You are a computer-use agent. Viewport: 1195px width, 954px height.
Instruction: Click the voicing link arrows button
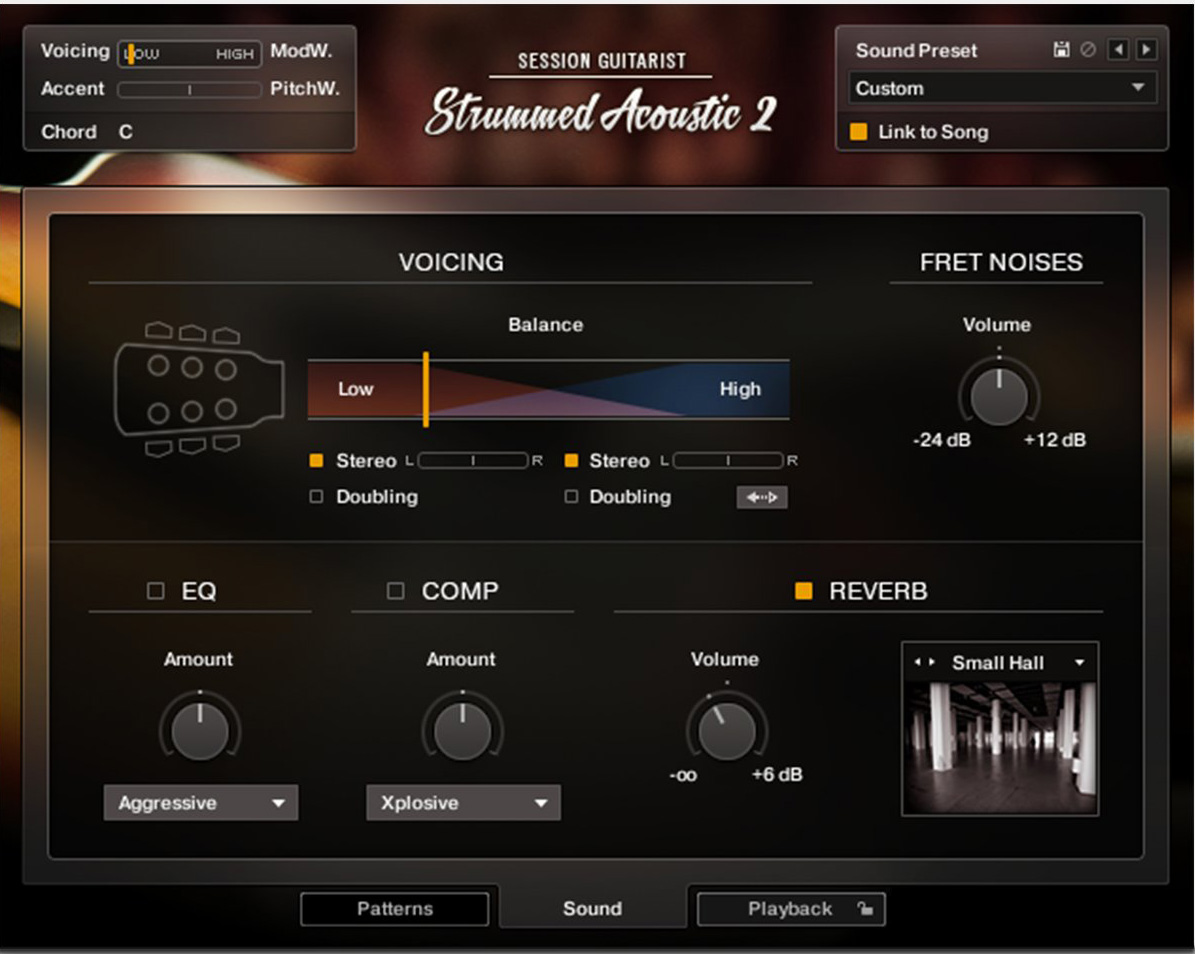coord(761,498)
